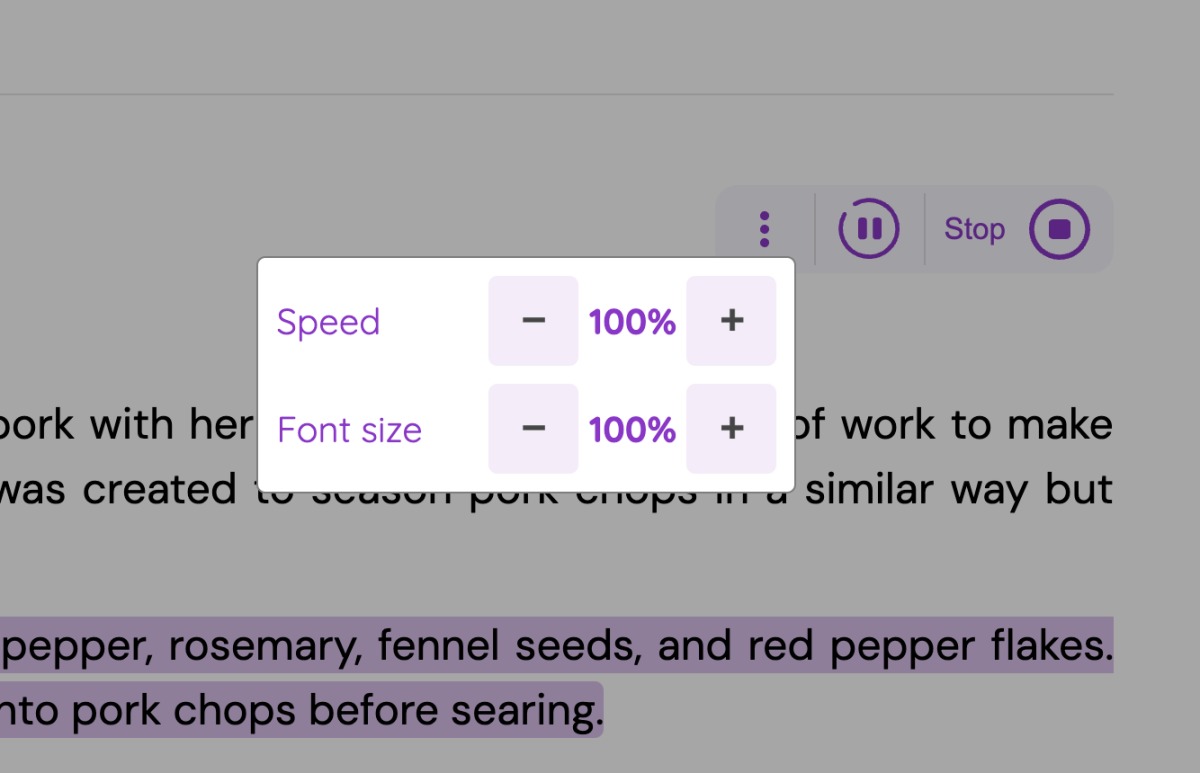
Task: Increase the font size
Action: pyautogui.click(x=731, y=429)
